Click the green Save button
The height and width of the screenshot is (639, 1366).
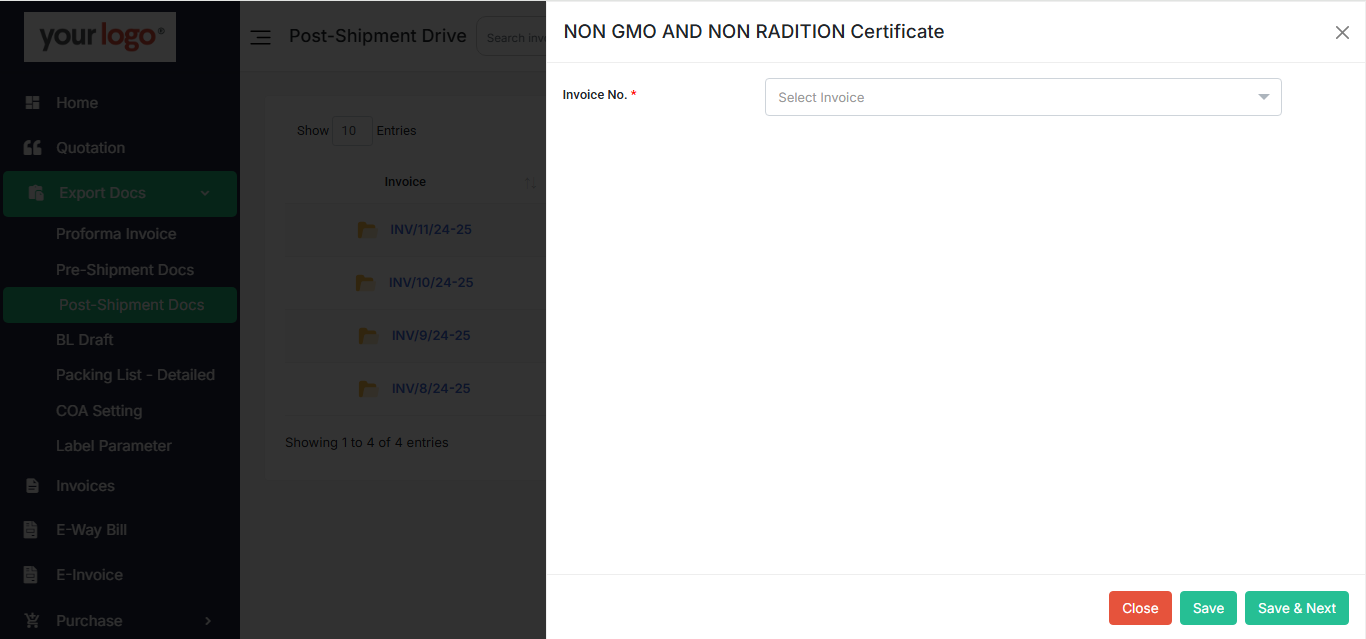[1208, 608]
